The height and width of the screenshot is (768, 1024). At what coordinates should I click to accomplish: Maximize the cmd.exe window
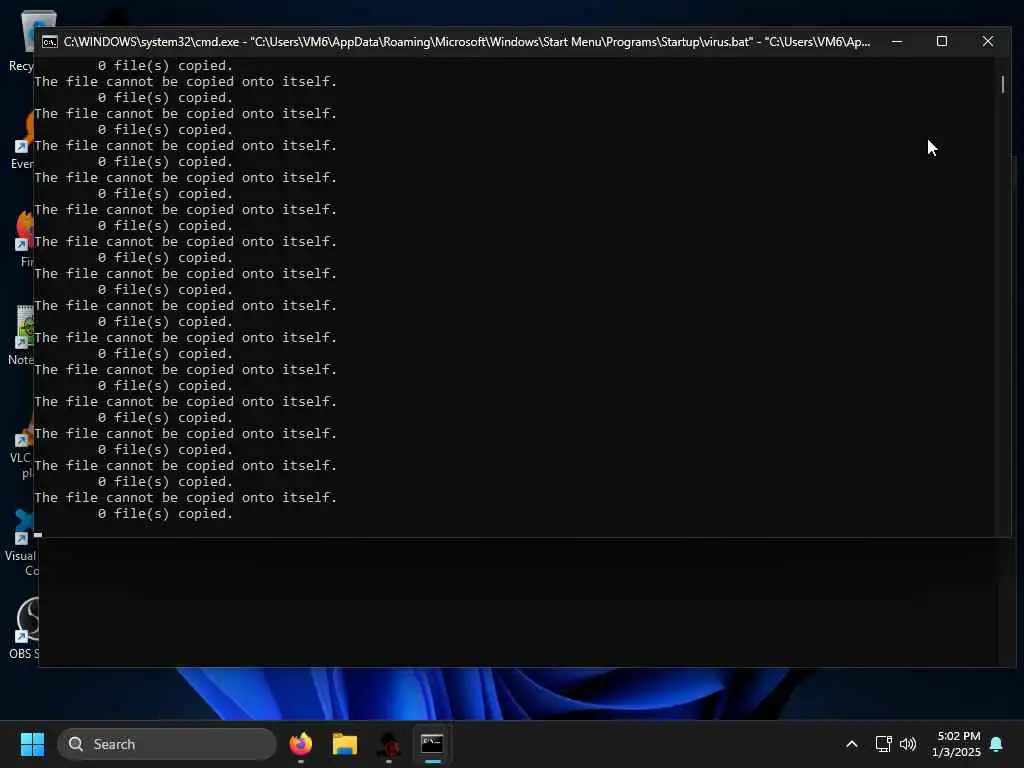(x=942, y=41)
